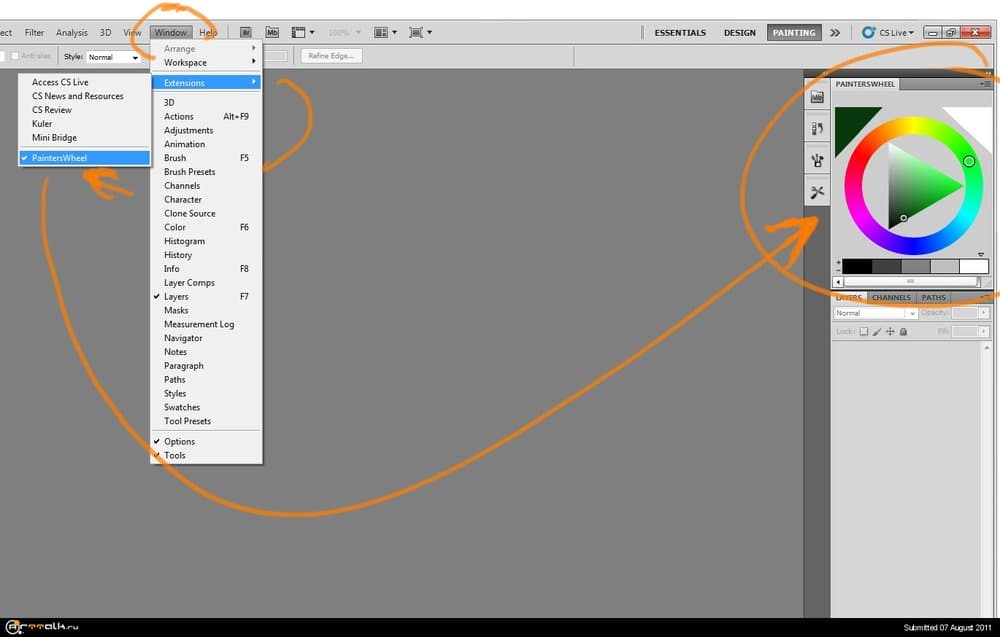
Task: Click the minus icon beside the gray swatches
Action: [x=838, y=270]
